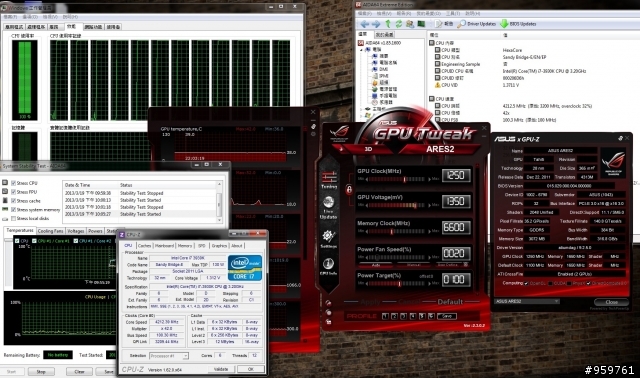The width and height of the screenshot is (640, 378).
Task: Click AIDA64 Forward arrow toolbar icon
Action: tap(376, 24)
